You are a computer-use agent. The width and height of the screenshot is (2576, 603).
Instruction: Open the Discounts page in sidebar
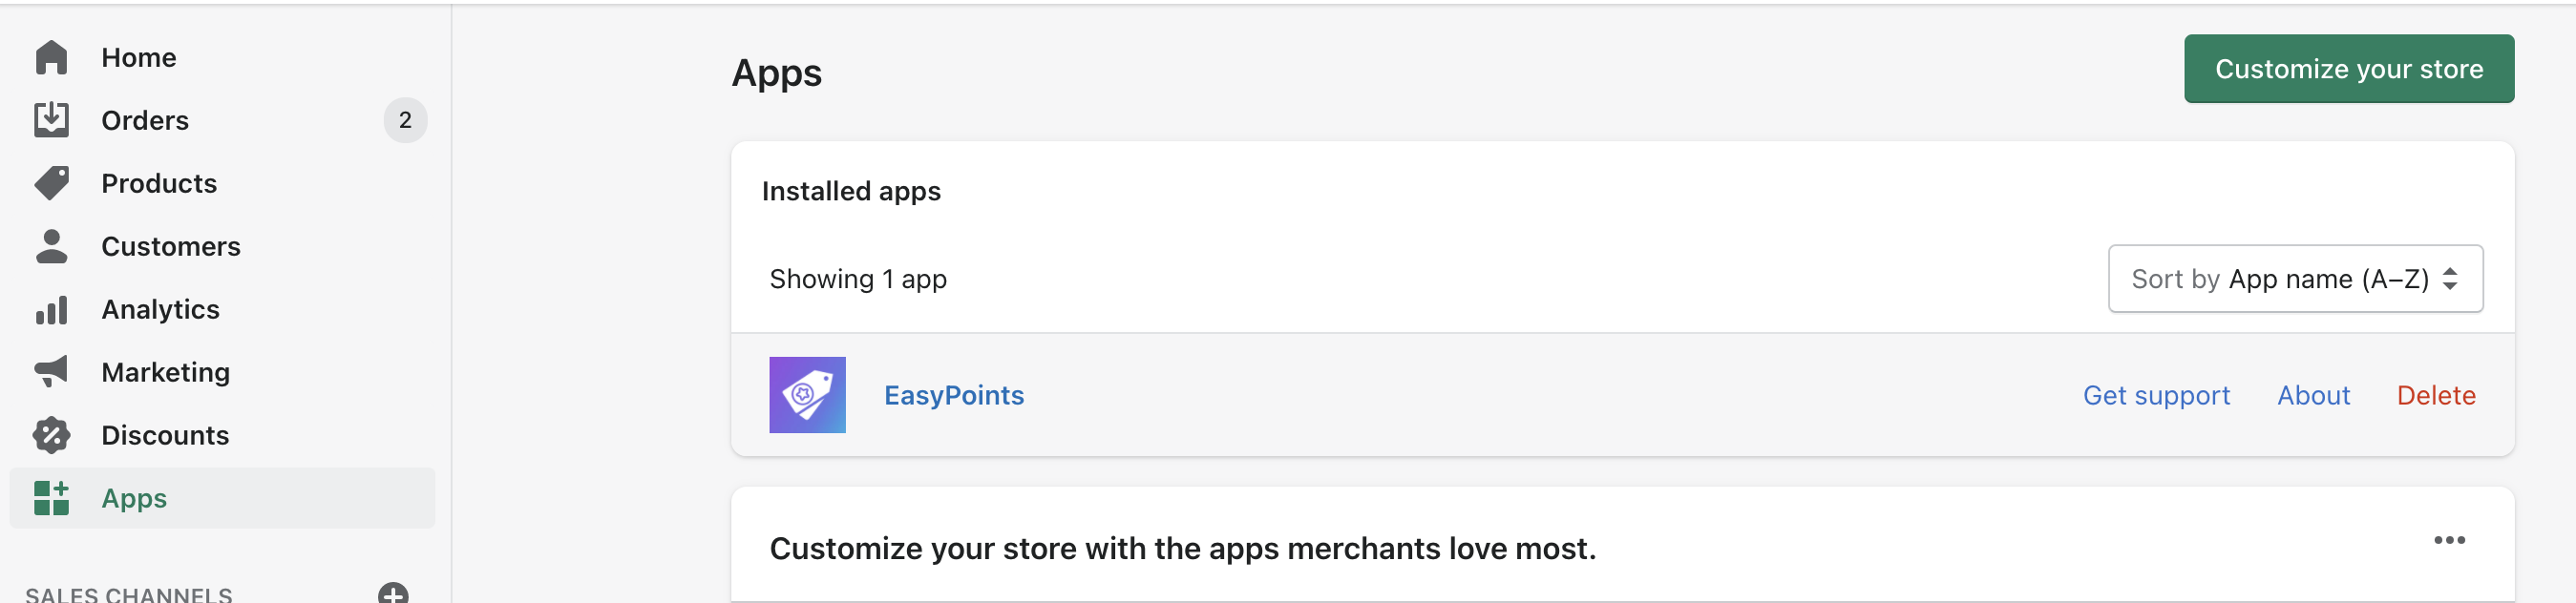[165, 435]
